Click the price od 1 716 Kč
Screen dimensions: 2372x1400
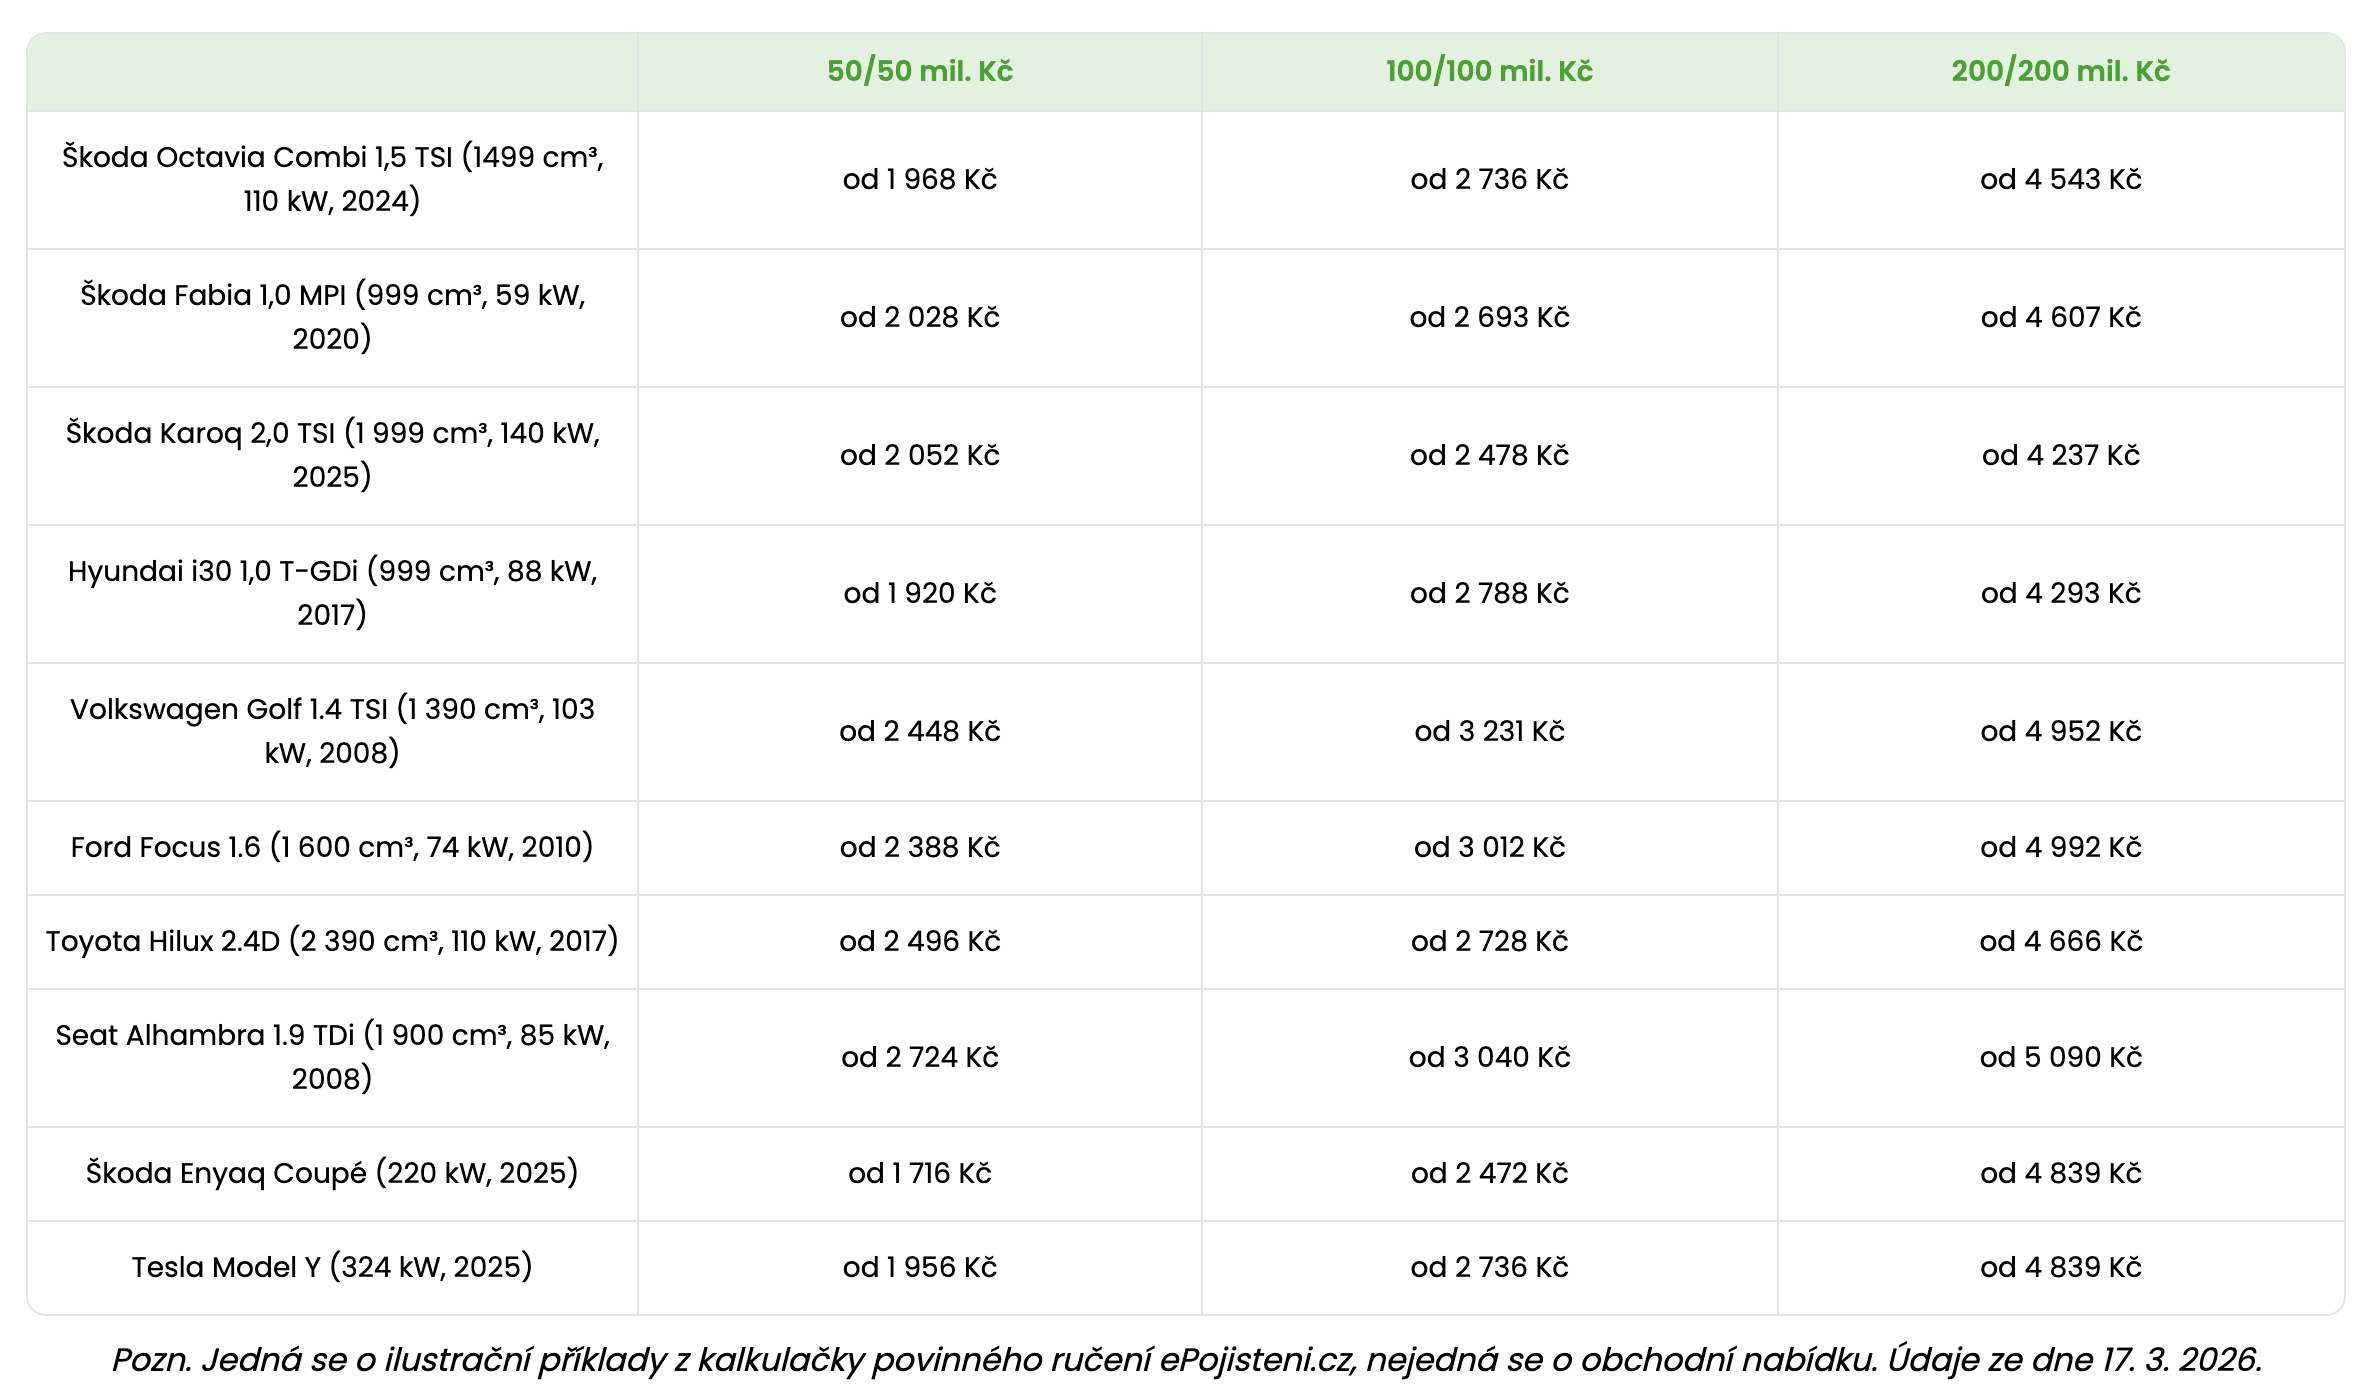tap(920, 1173)
